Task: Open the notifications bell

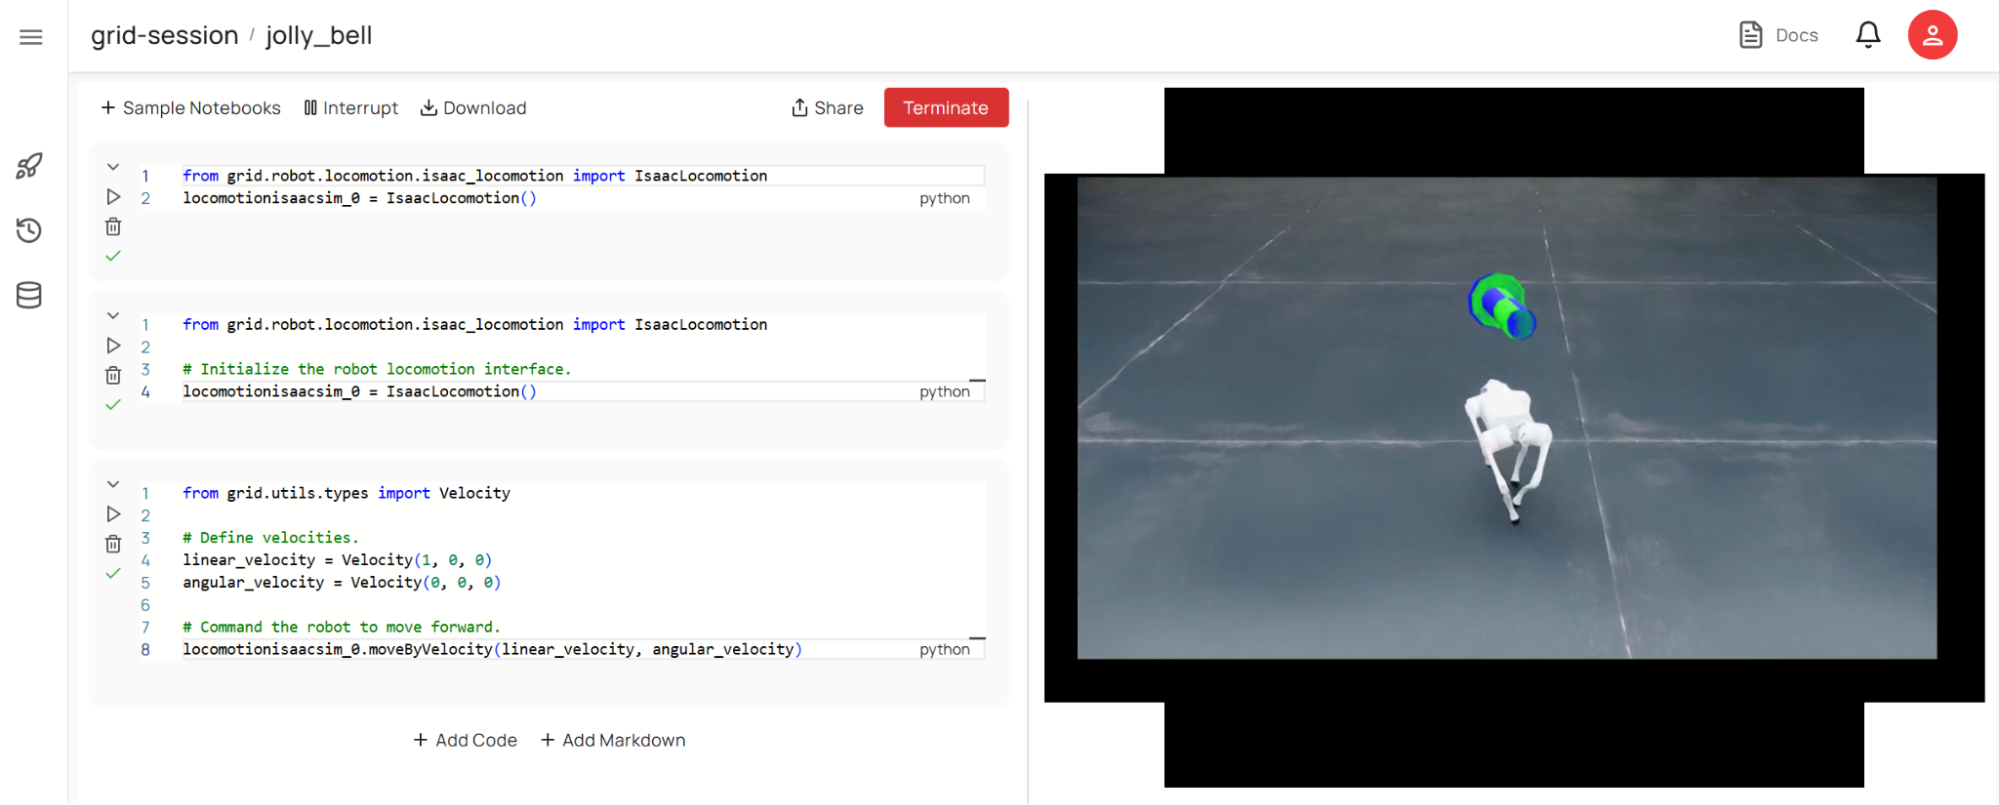Action: coord(1867,35)
